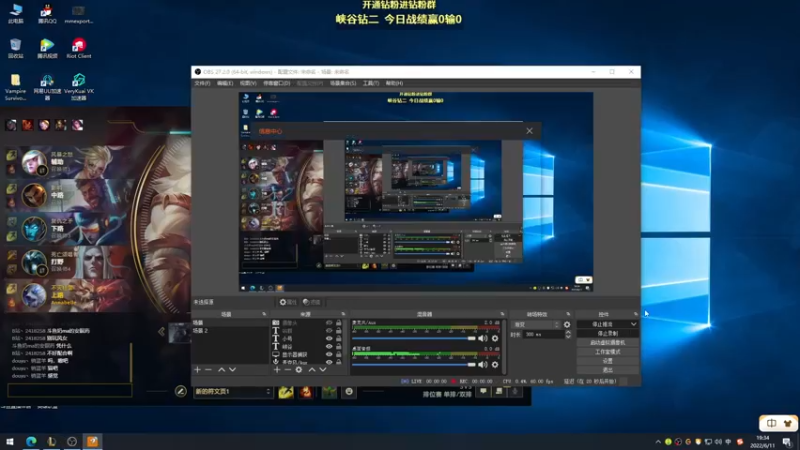The height and width of the screenshot is (450, 800).
Task: Open the Riot Client desktop shortcut
Action: [x=79, y=48]
